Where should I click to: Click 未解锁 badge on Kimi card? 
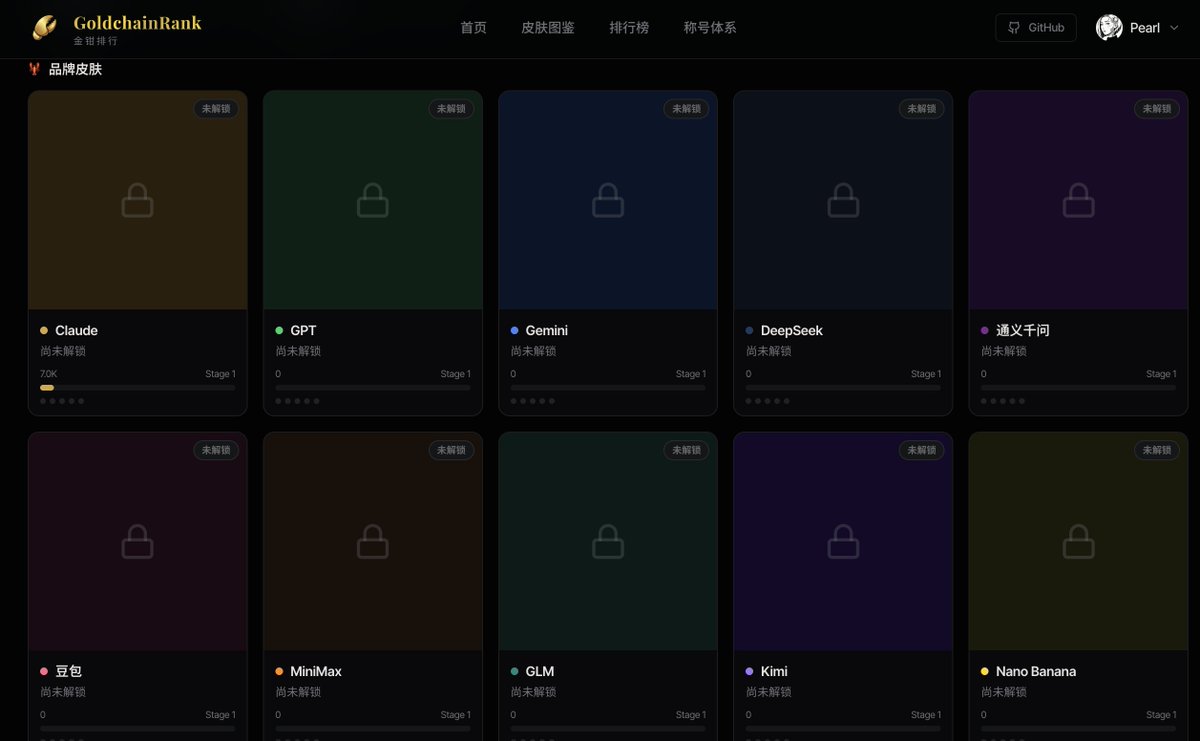[x=921, y=450]
